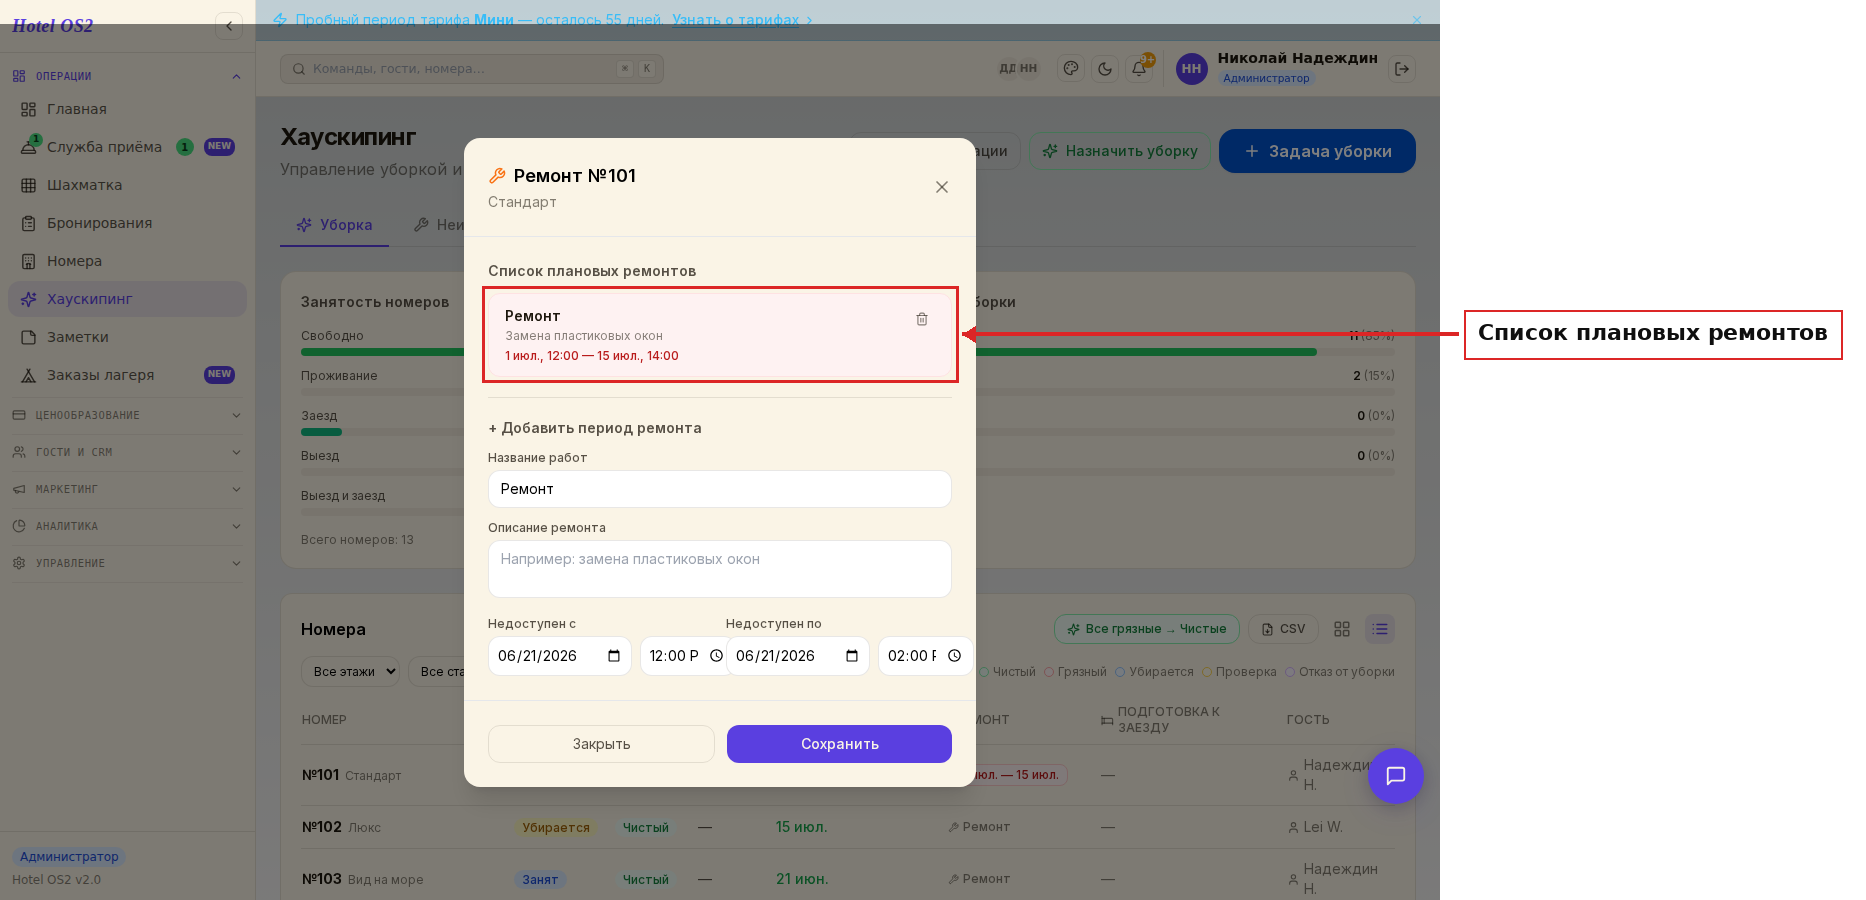
Task: Switch to the Уборка tab
Action: coord(334,225)
